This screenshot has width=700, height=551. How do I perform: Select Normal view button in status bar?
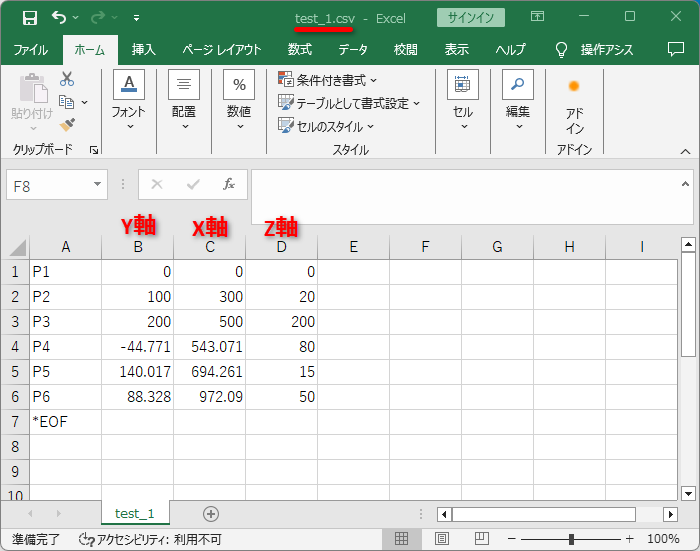click(x=401, y=539)
